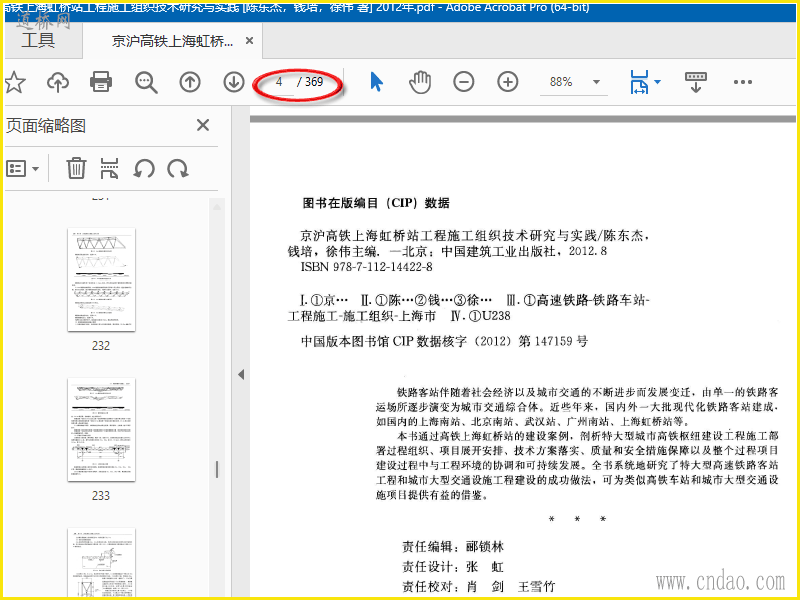Viewport: 800px width, 600px height.
Task: Go to the next page
Action: click(234, 82)
